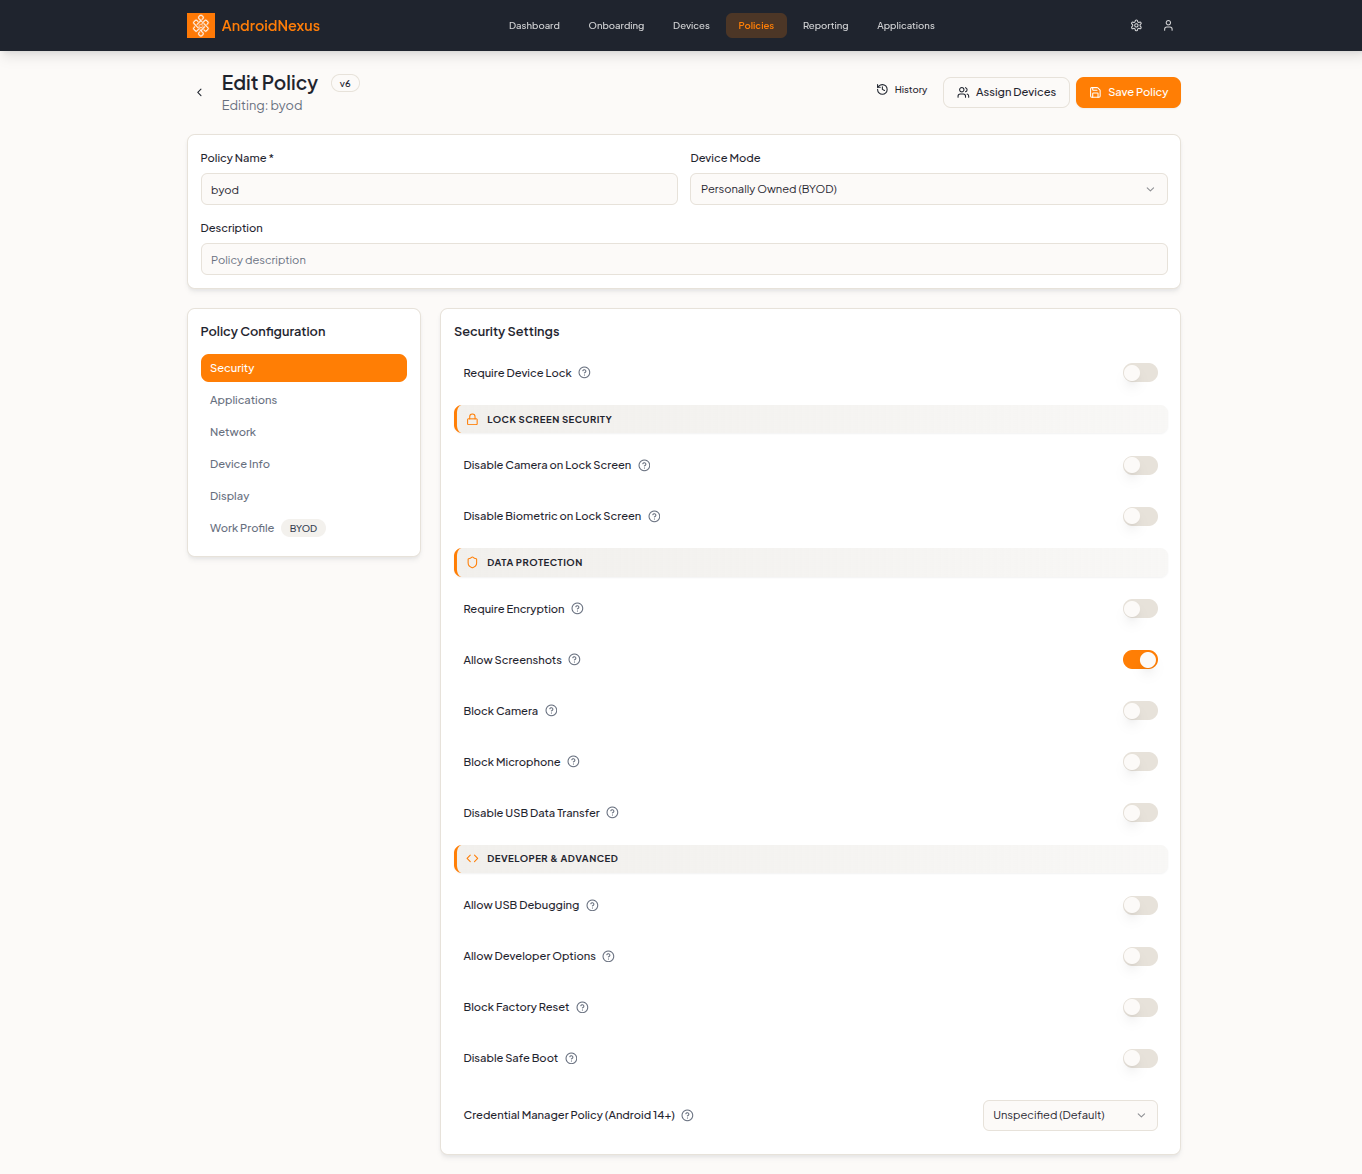Click the AndroidNexus logo icon
The width and height of the screenshot is (1362, 1174).
[x=200, y=25]
